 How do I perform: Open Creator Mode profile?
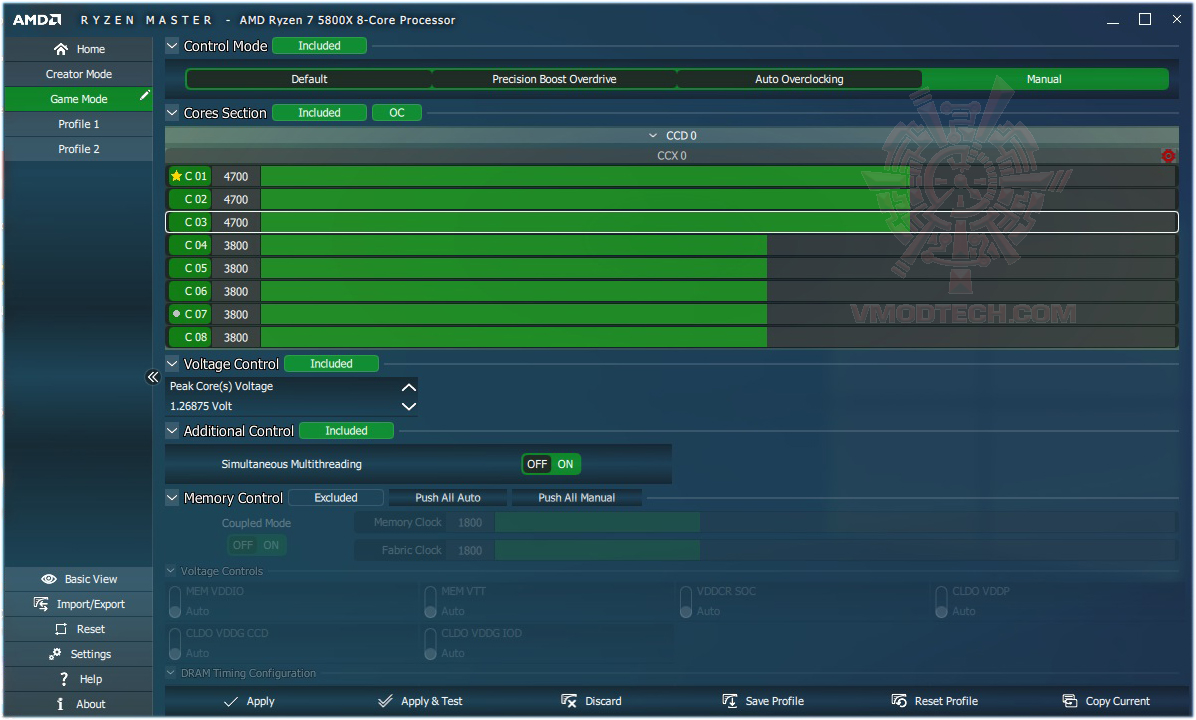79,74
